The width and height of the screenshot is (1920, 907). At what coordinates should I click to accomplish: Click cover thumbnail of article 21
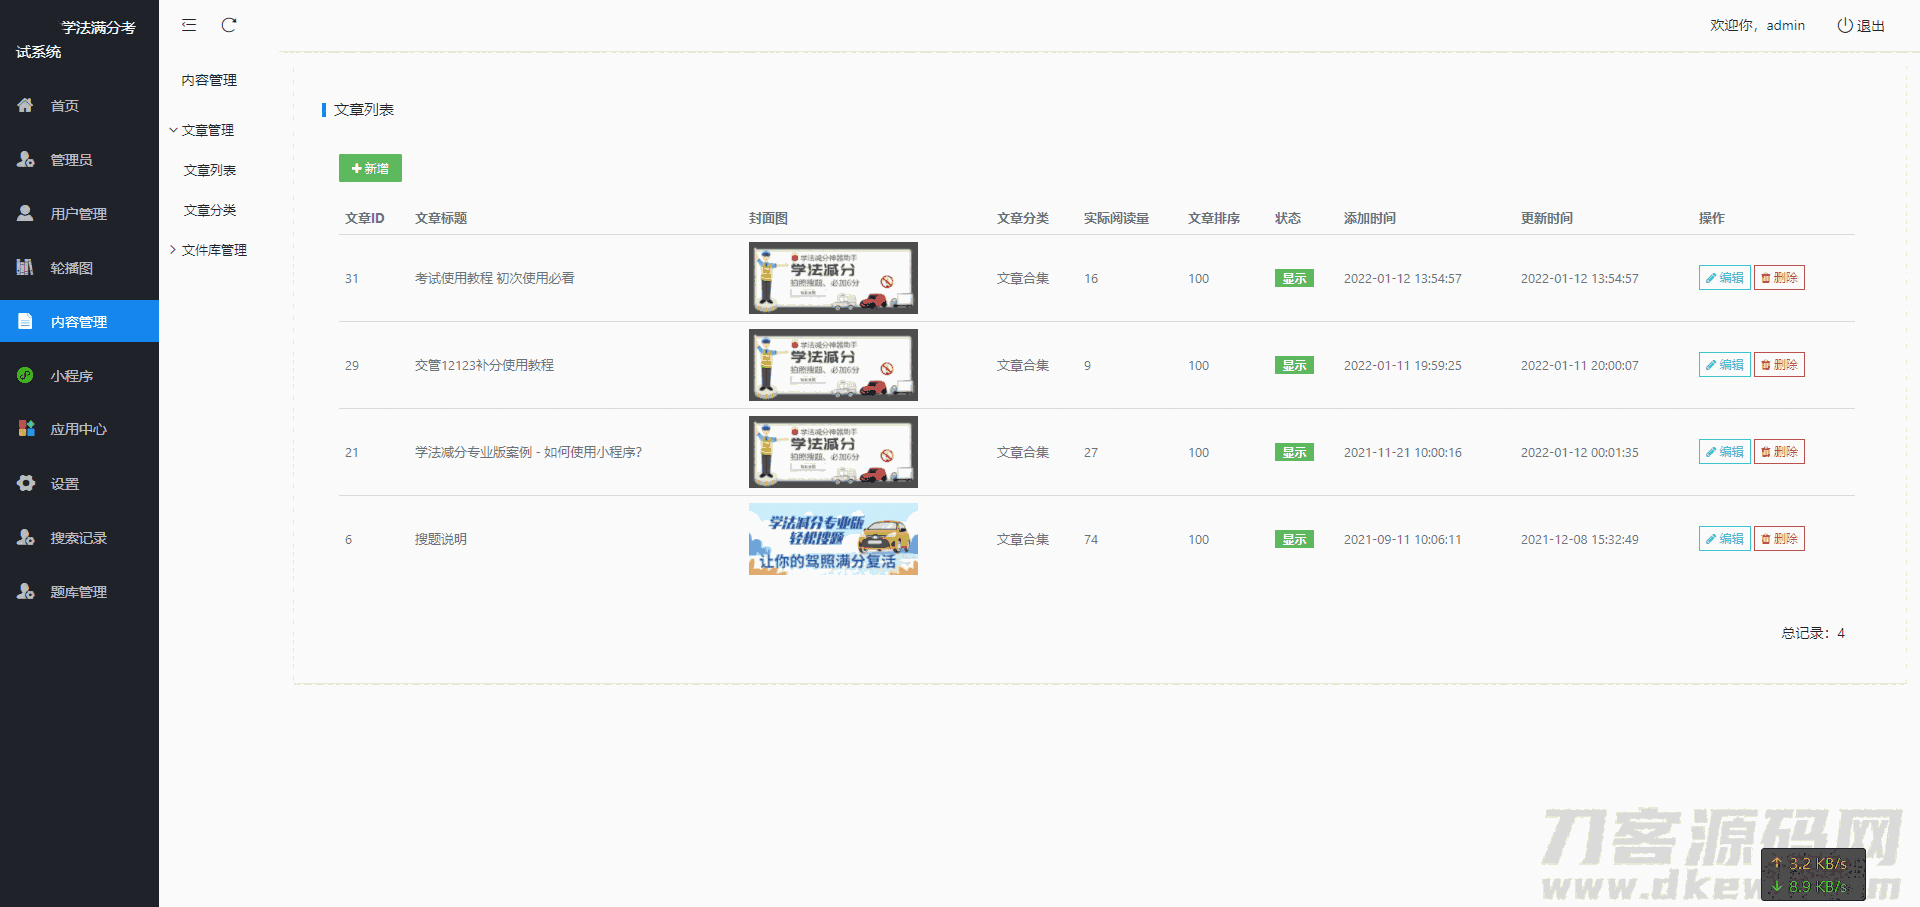(833, 452)
